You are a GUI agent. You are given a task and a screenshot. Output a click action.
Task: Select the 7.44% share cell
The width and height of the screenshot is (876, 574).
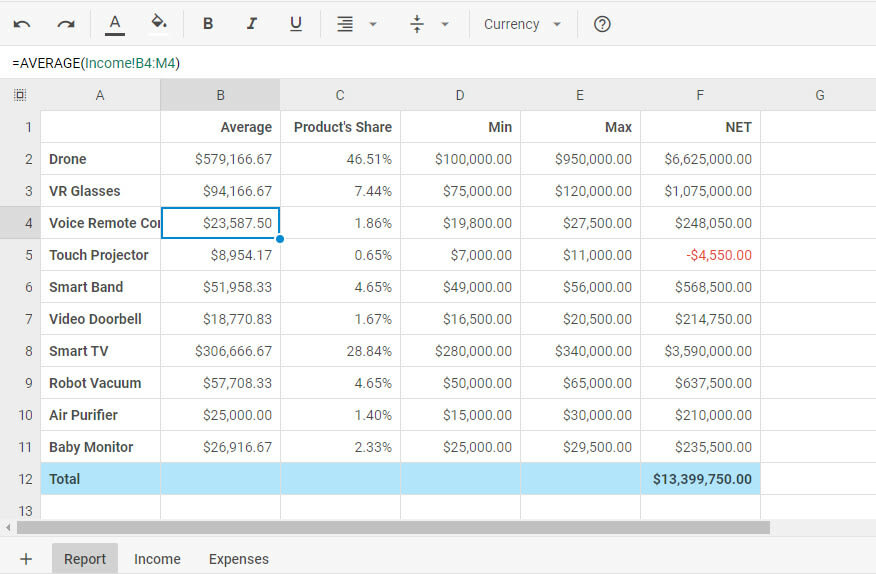coord(340,191)
